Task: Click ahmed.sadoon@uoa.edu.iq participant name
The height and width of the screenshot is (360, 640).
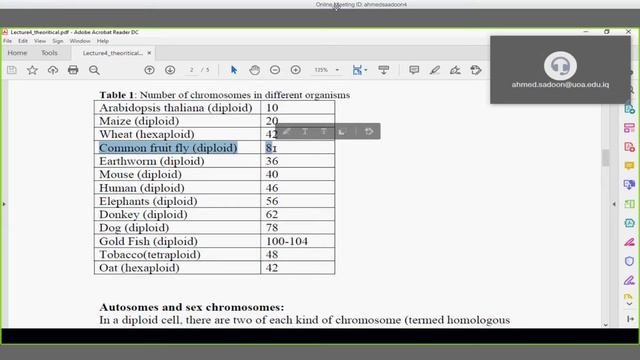Action: coord(560,85)
